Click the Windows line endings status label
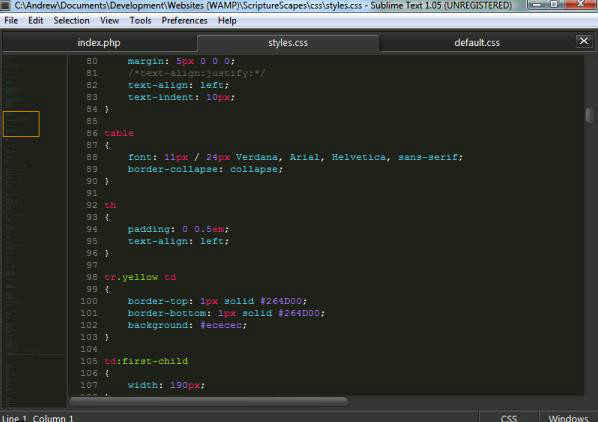 coord(568,418)
